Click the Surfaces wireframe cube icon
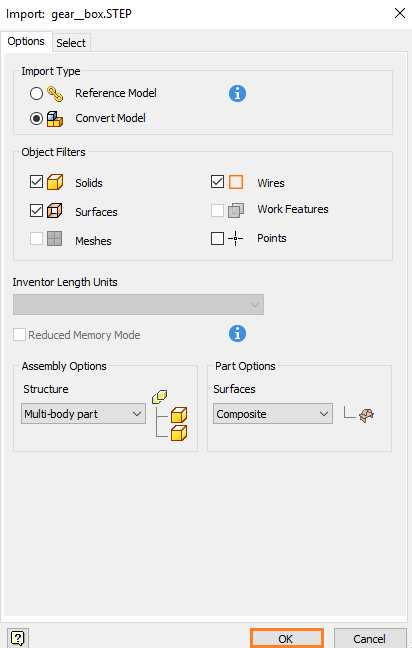The width and height of the screenshot is (412, 648). tap(55, 211)
